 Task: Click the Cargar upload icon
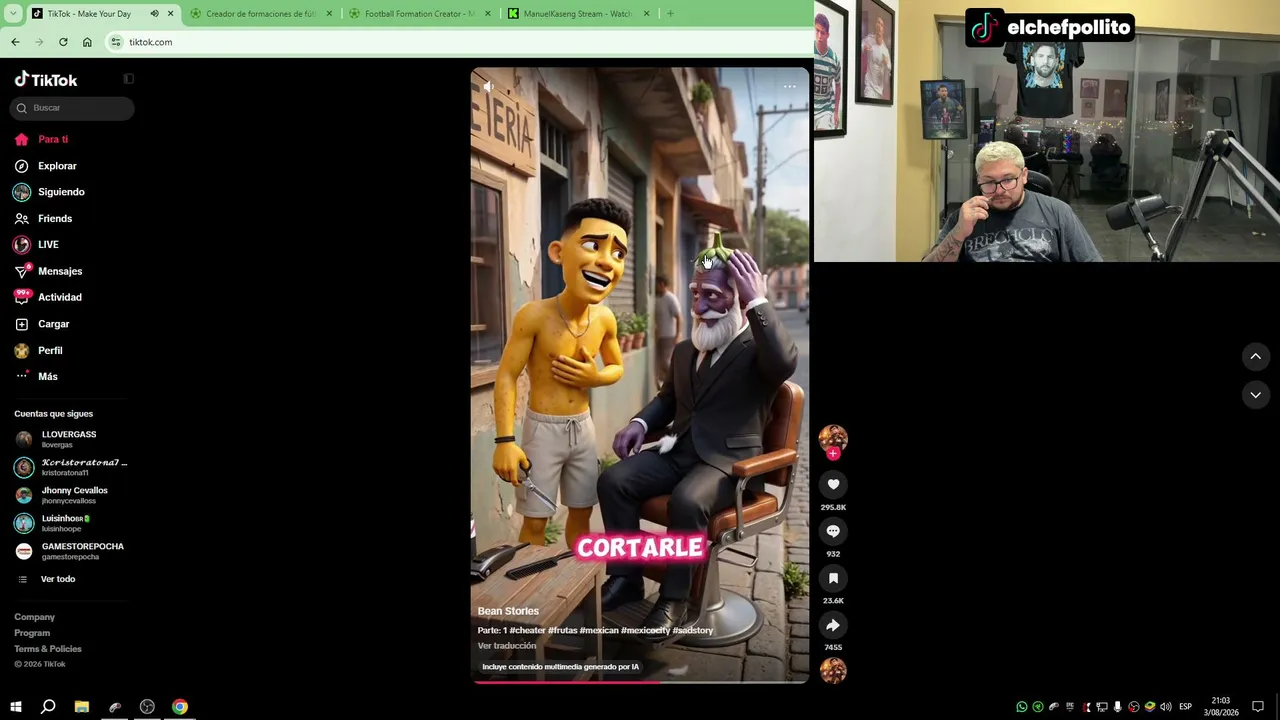(21, 324)
